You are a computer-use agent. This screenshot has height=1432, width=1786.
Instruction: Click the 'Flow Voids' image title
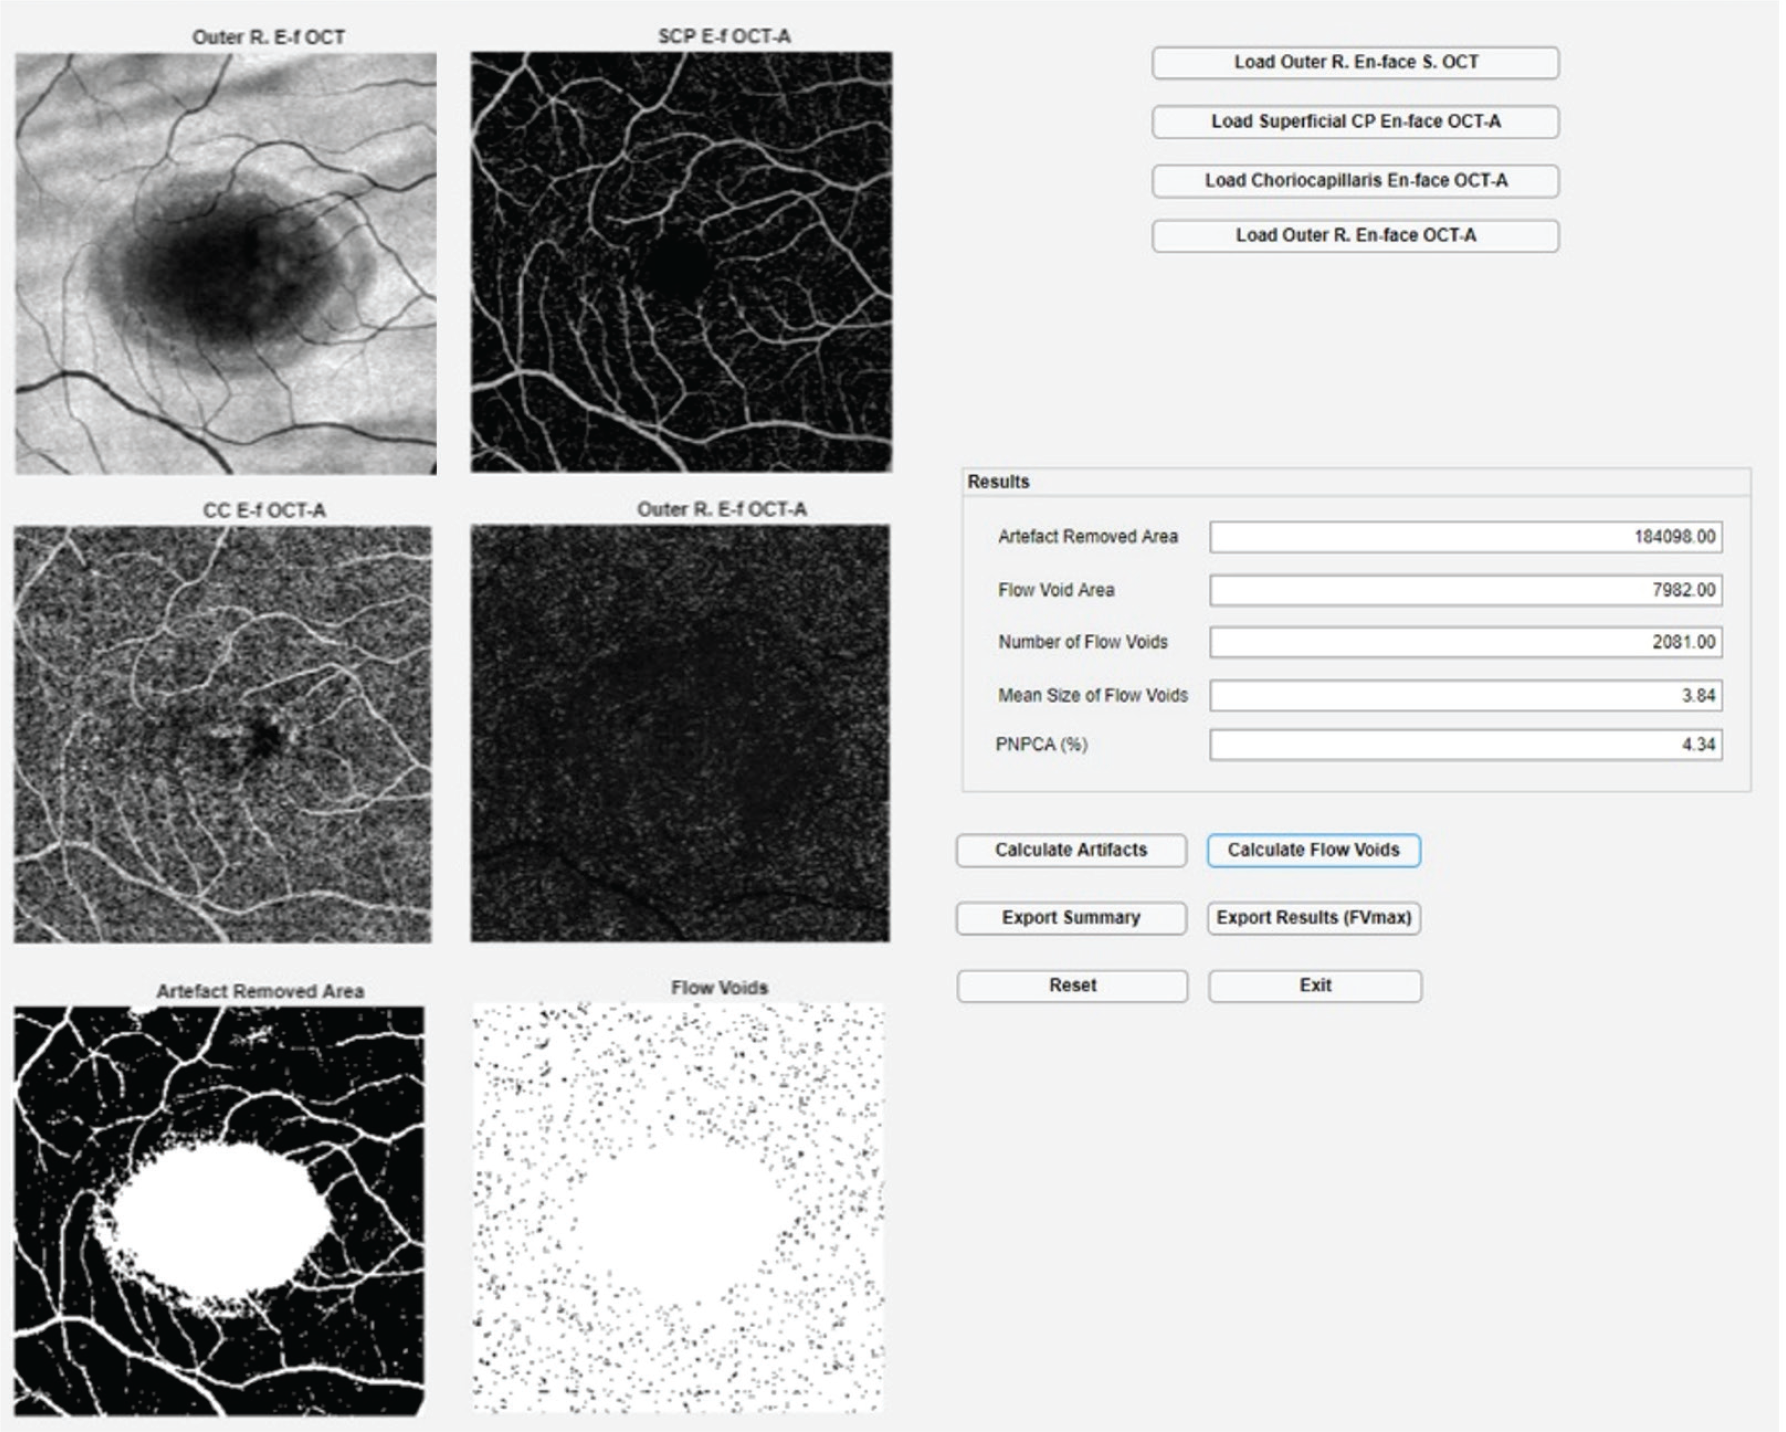coord(719,988)
